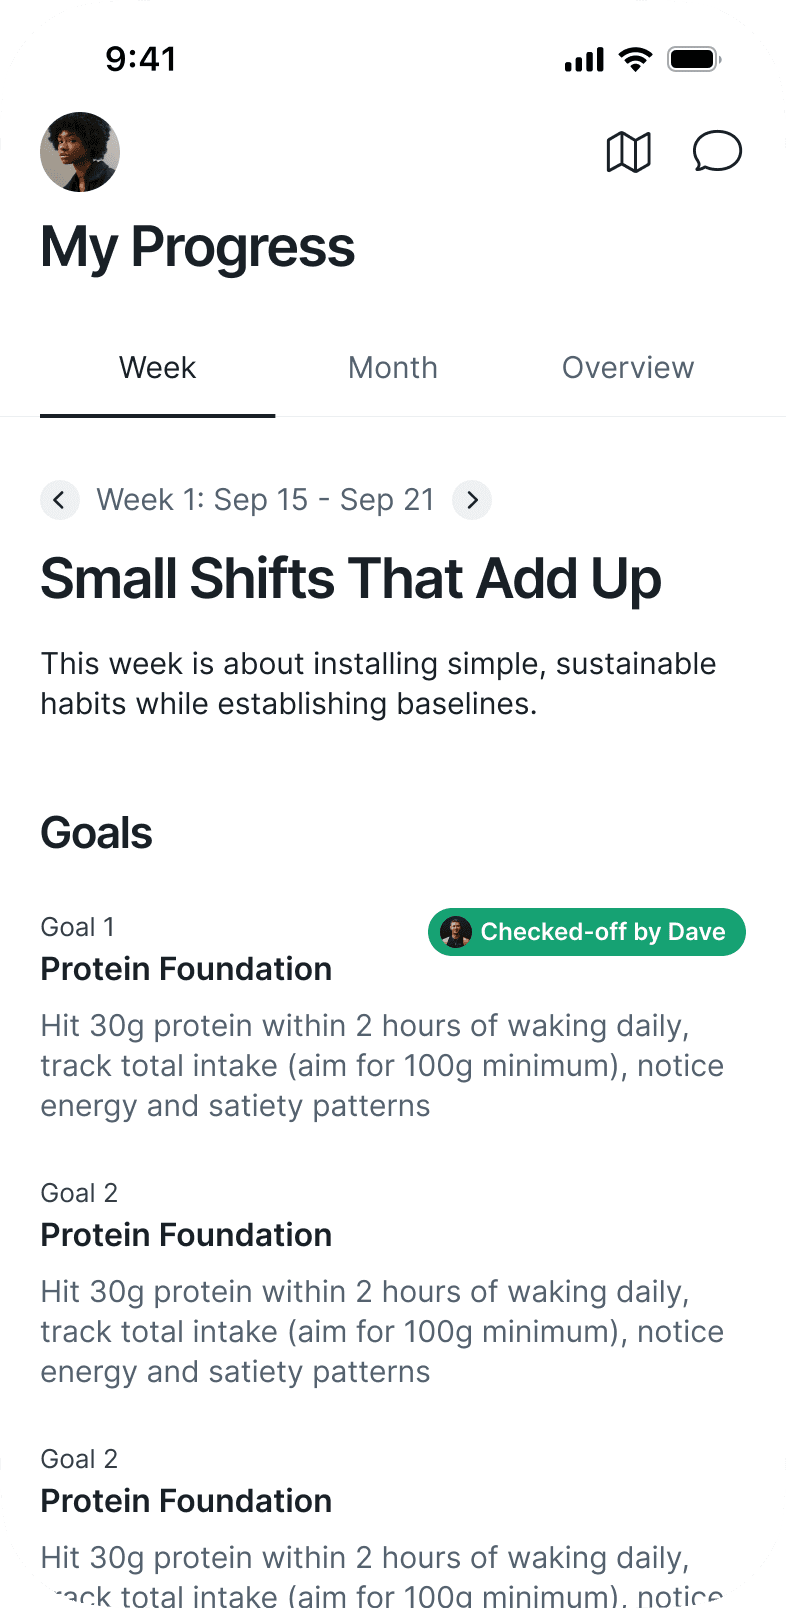Tap the Checked-off by Dave badge
The image size is (786, 1608).
(x=587, y=932)
